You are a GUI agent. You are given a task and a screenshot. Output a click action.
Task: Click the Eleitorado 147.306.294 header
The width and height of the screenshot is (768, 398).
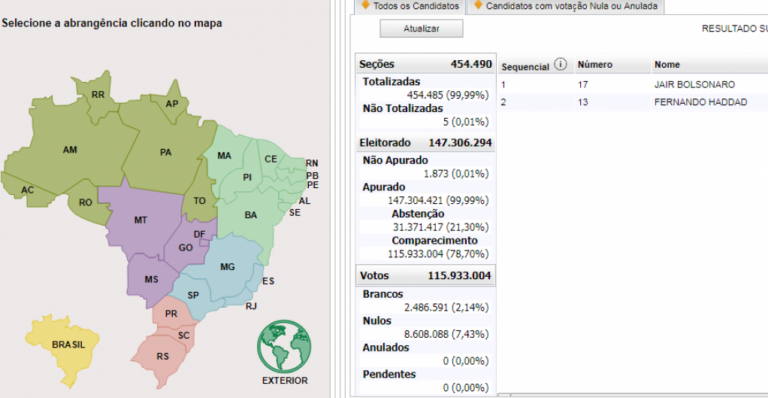tap(426, 143)
